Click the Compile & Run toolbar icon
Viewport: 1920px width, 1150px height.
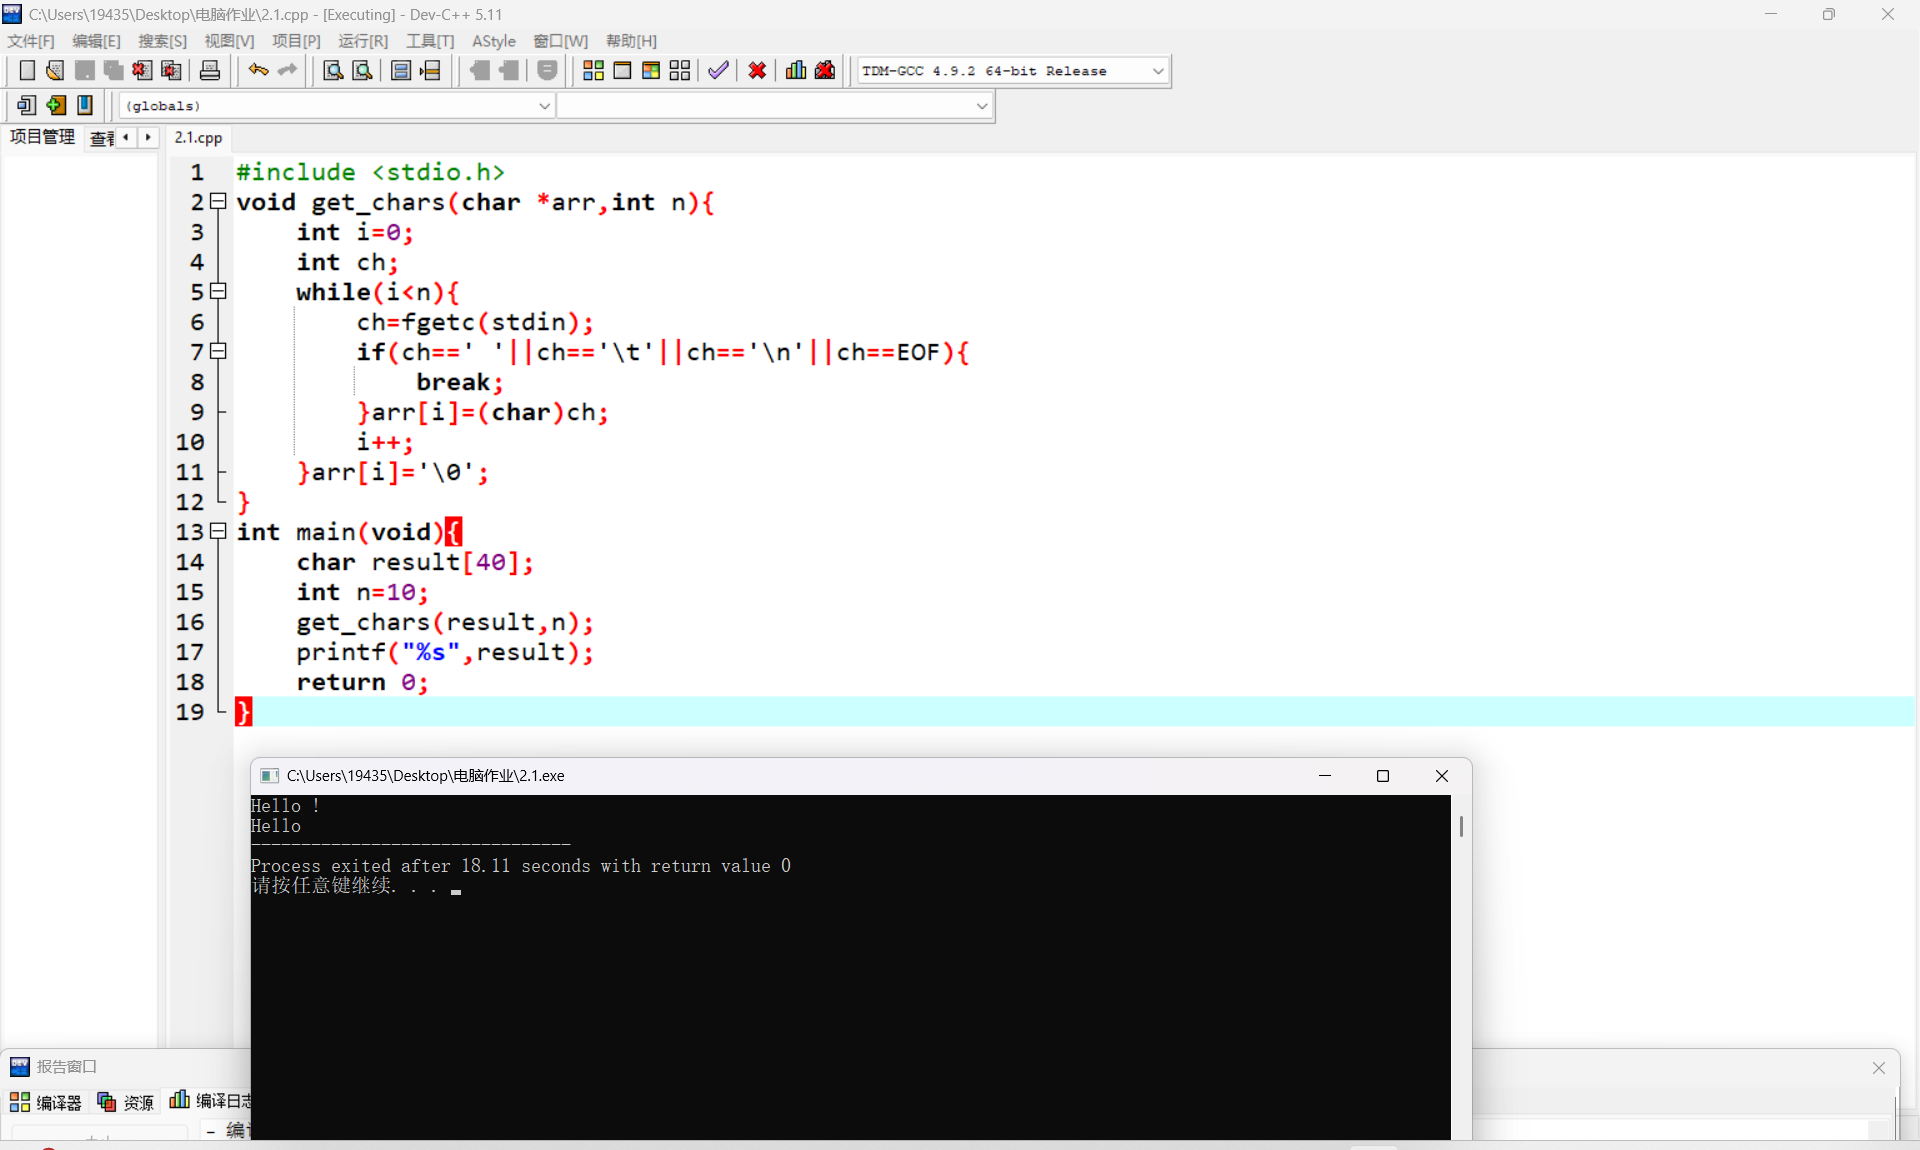[x=651, y=71]
